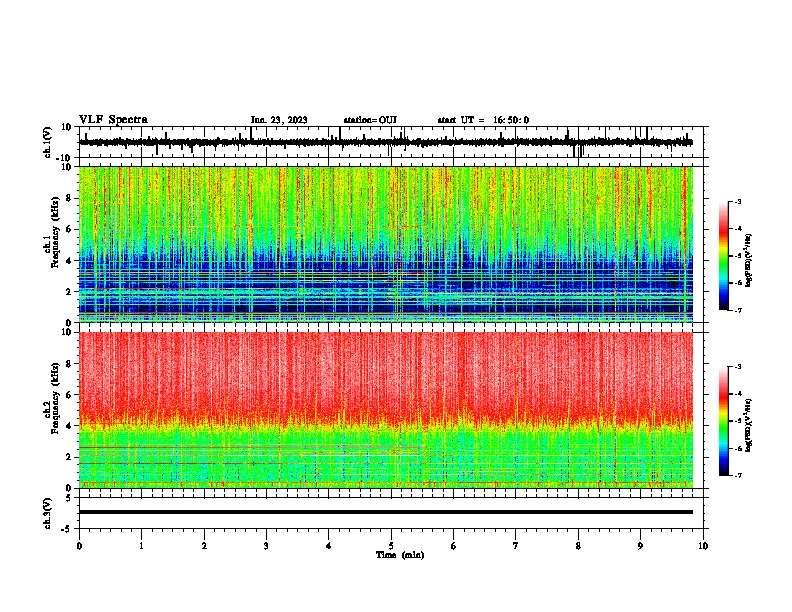Click the ch.3(V) axis label
The width and height of the screenshot is (792, 612).
[48, 514]
